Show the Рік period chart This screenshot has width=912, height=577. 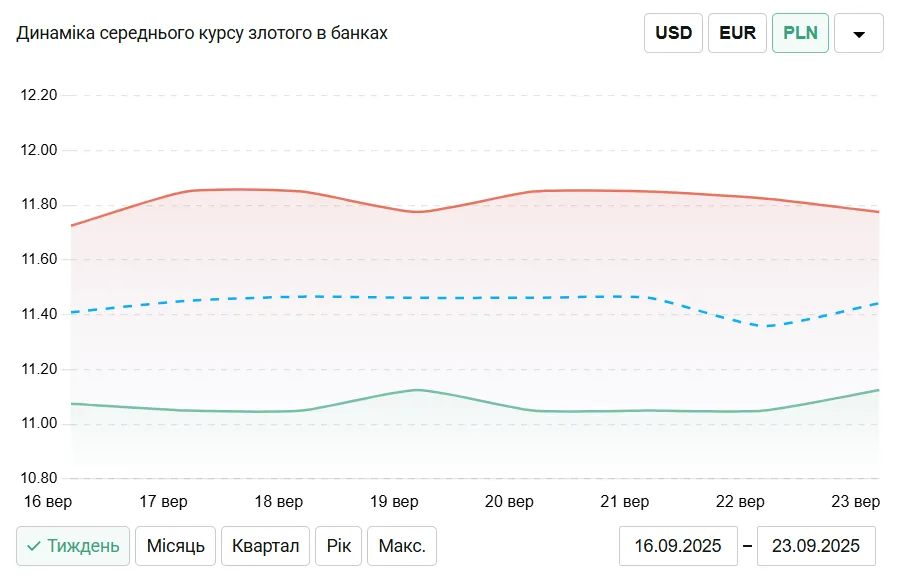pyautogui.click(x=338, y=546)
